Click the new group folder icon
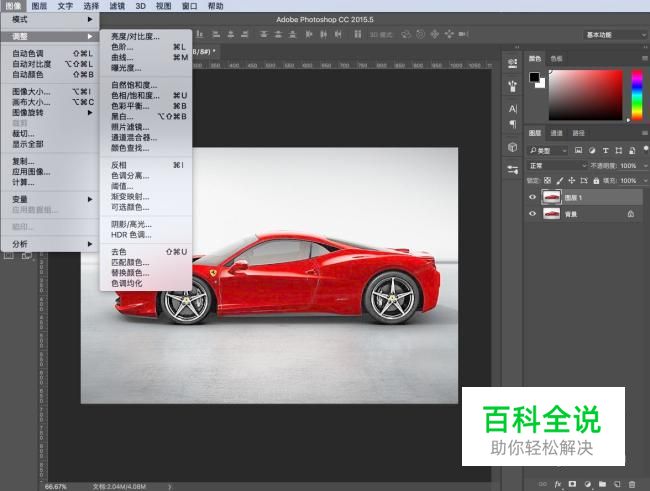The image size is (650, 491). (602, 483)
